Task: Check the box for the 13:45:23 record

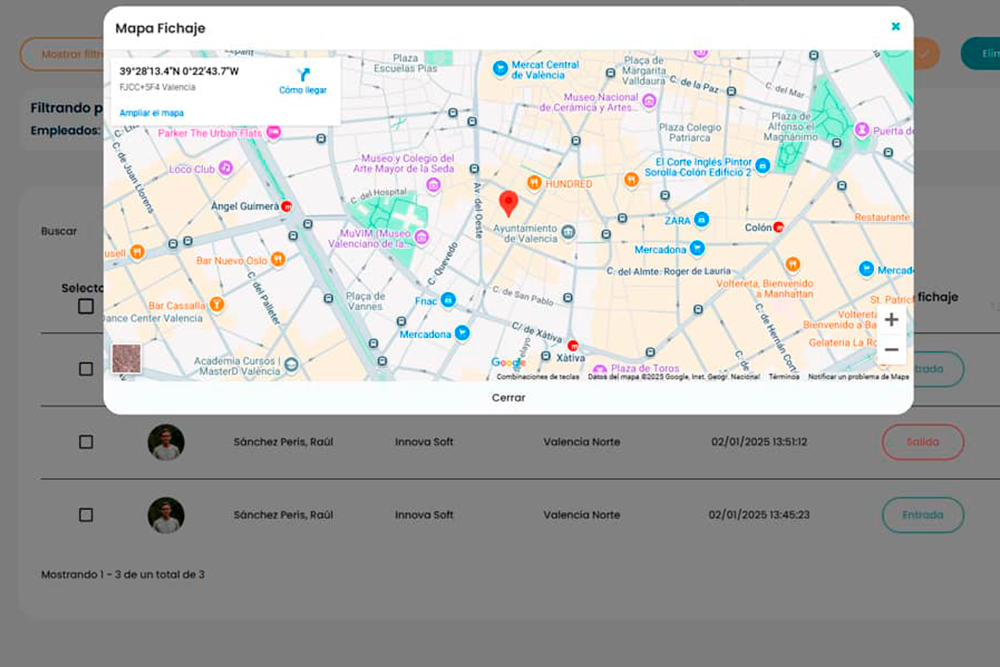Action: tap(86, 515)
